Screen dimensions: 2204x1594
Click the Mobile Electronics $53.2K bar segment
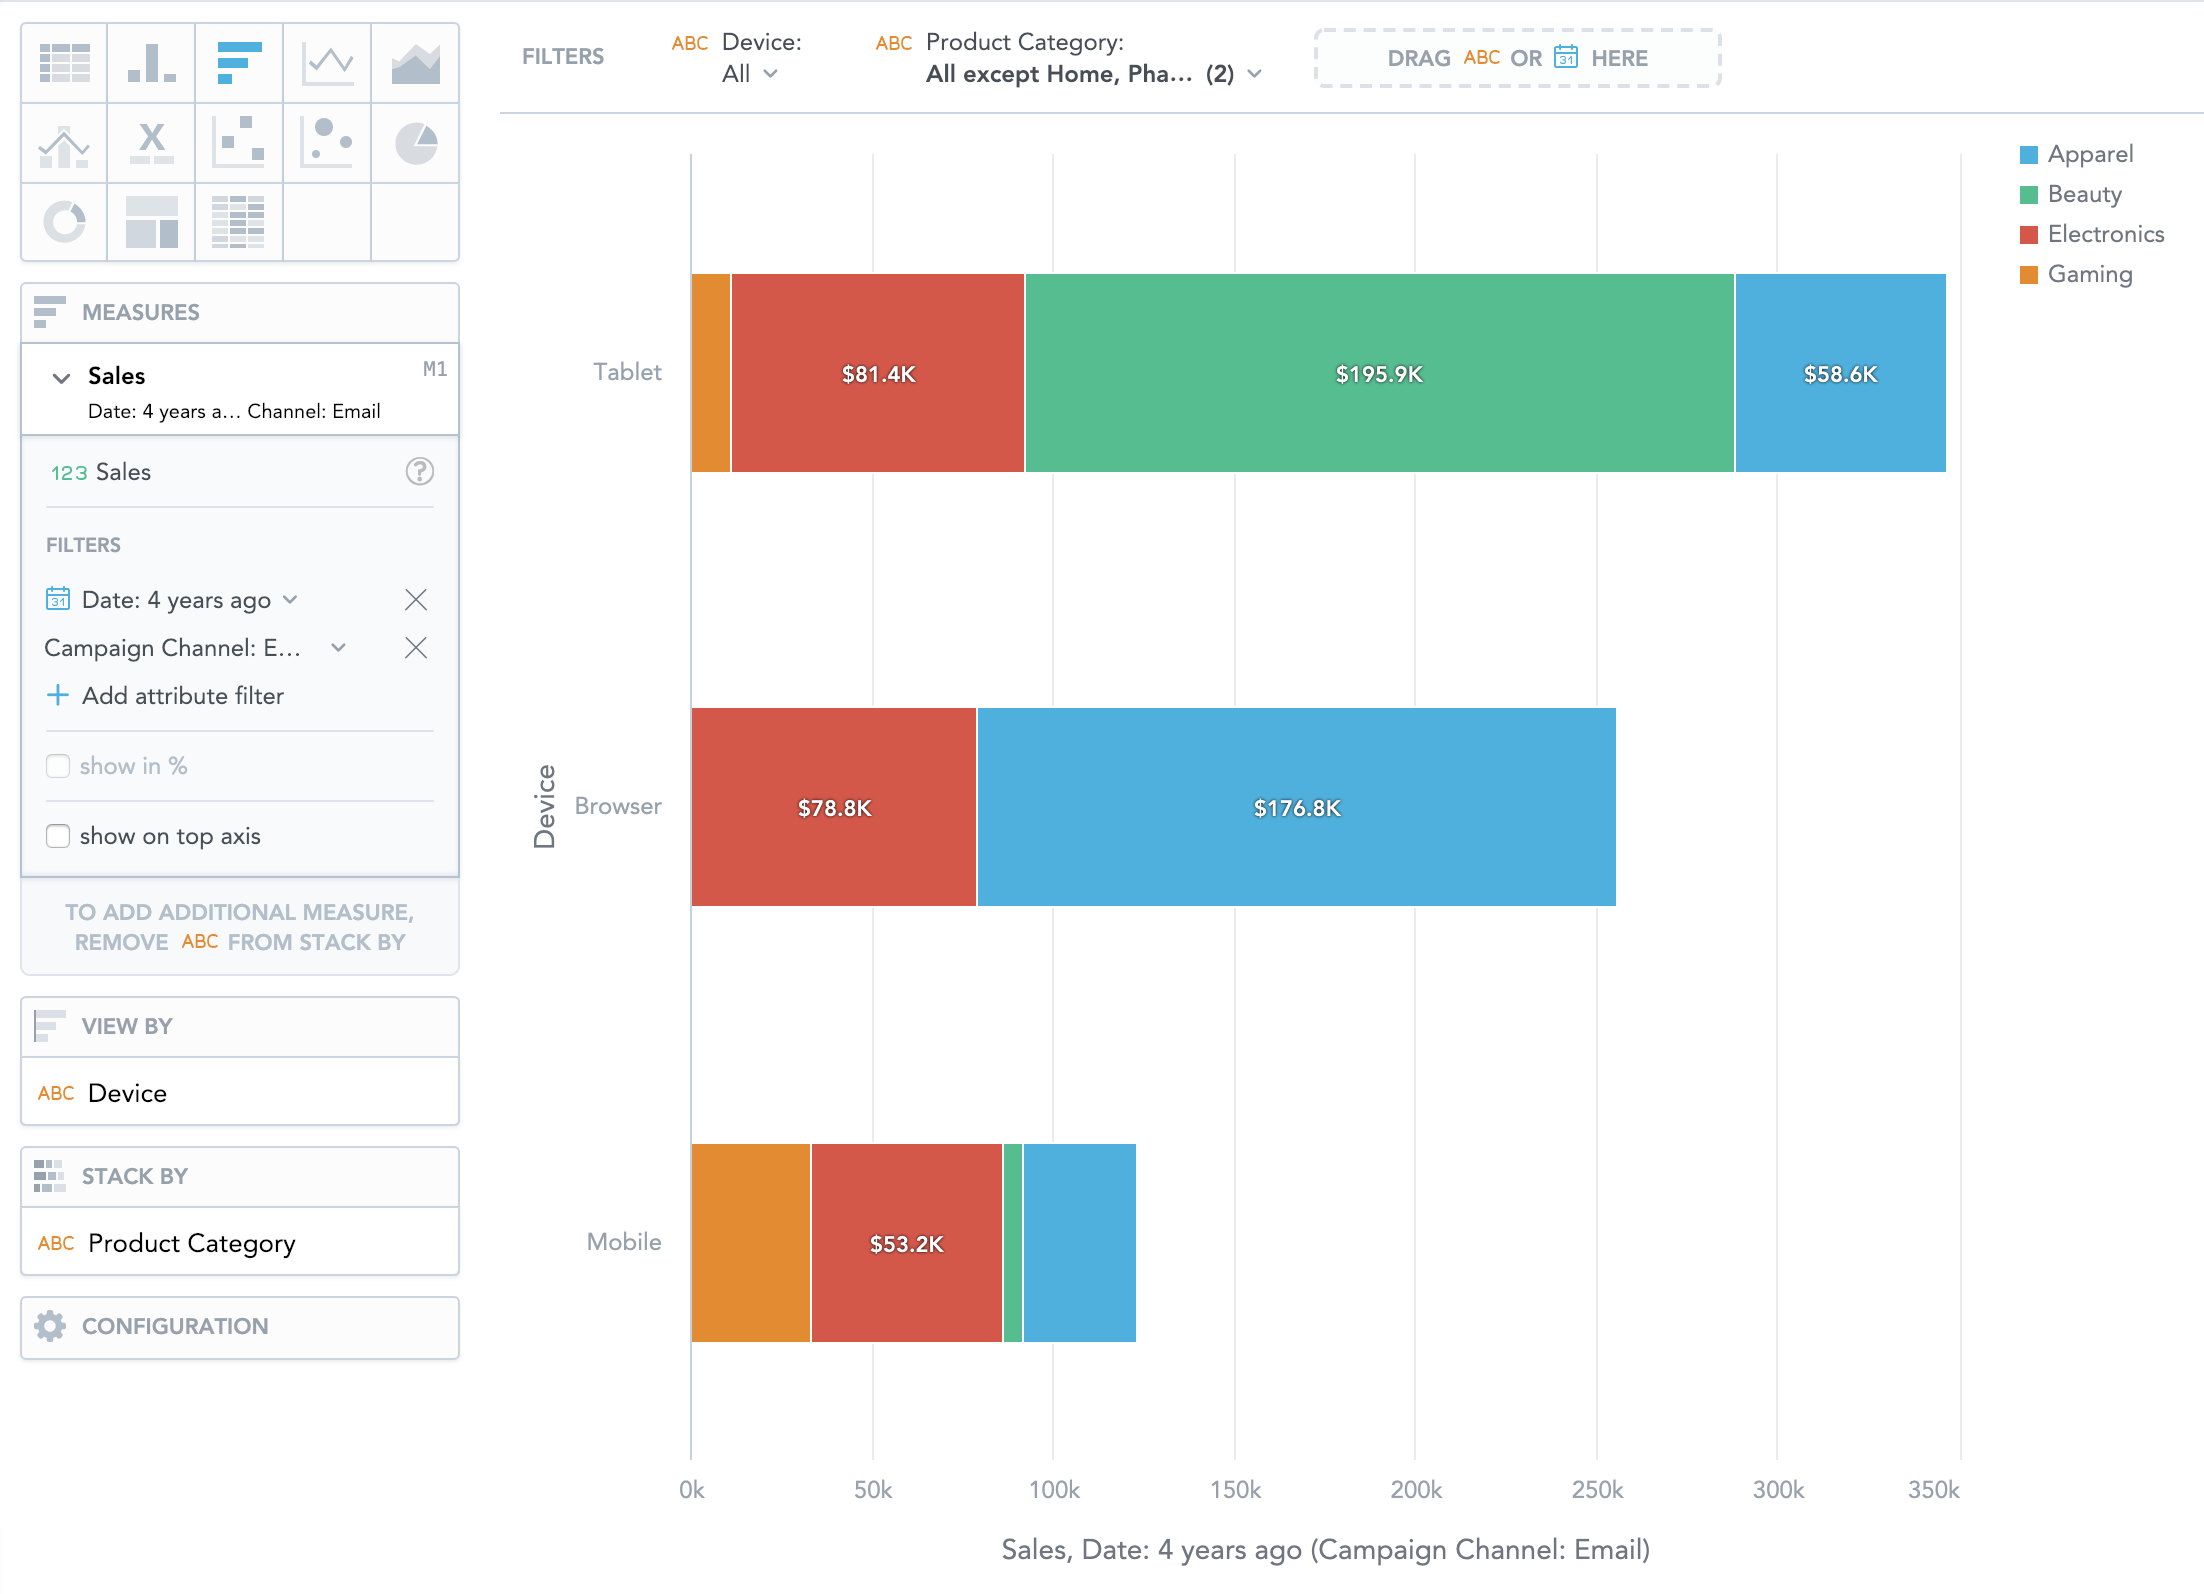tap(906, 1243)
